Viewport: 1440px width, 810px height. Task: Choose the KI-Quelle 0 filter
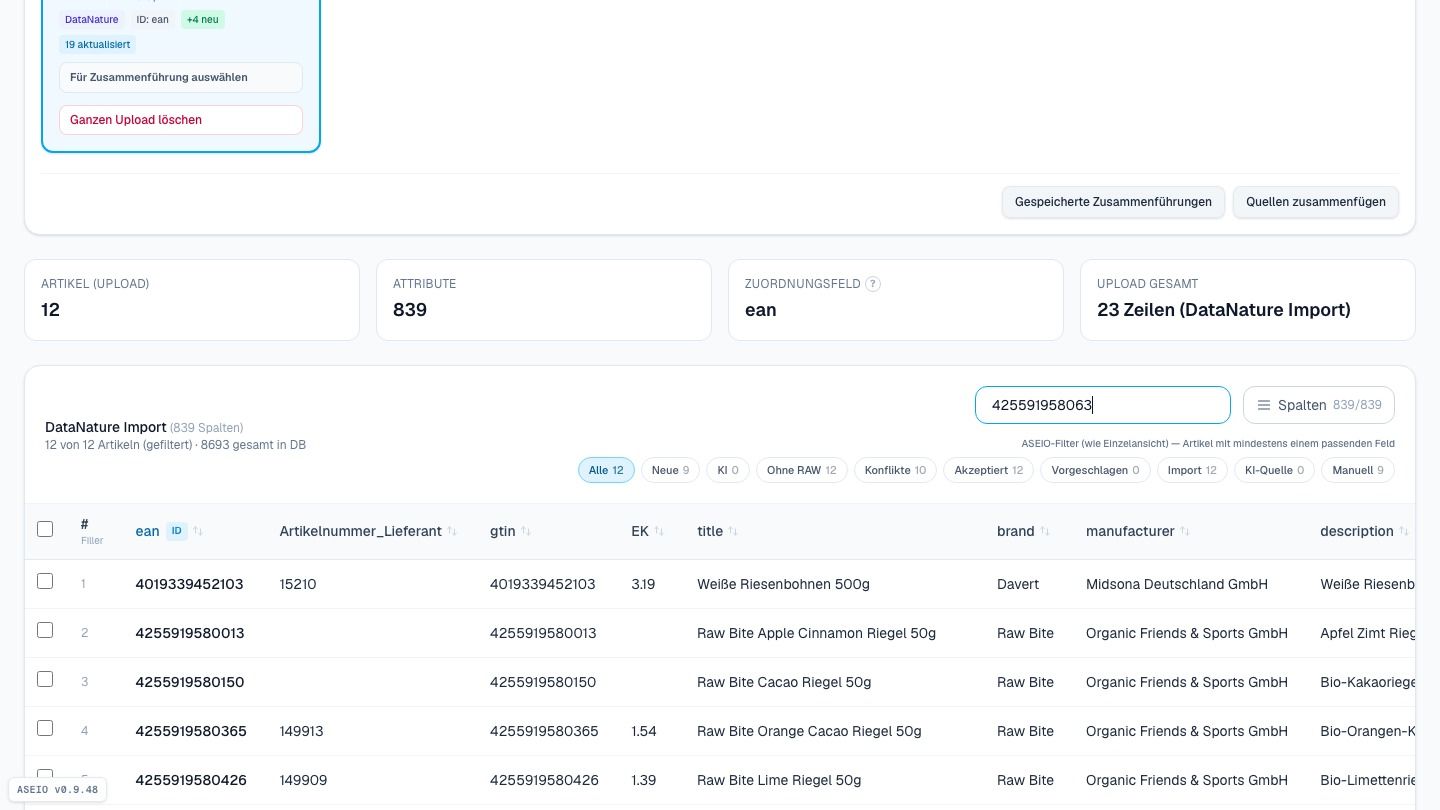coord(1274,470)
